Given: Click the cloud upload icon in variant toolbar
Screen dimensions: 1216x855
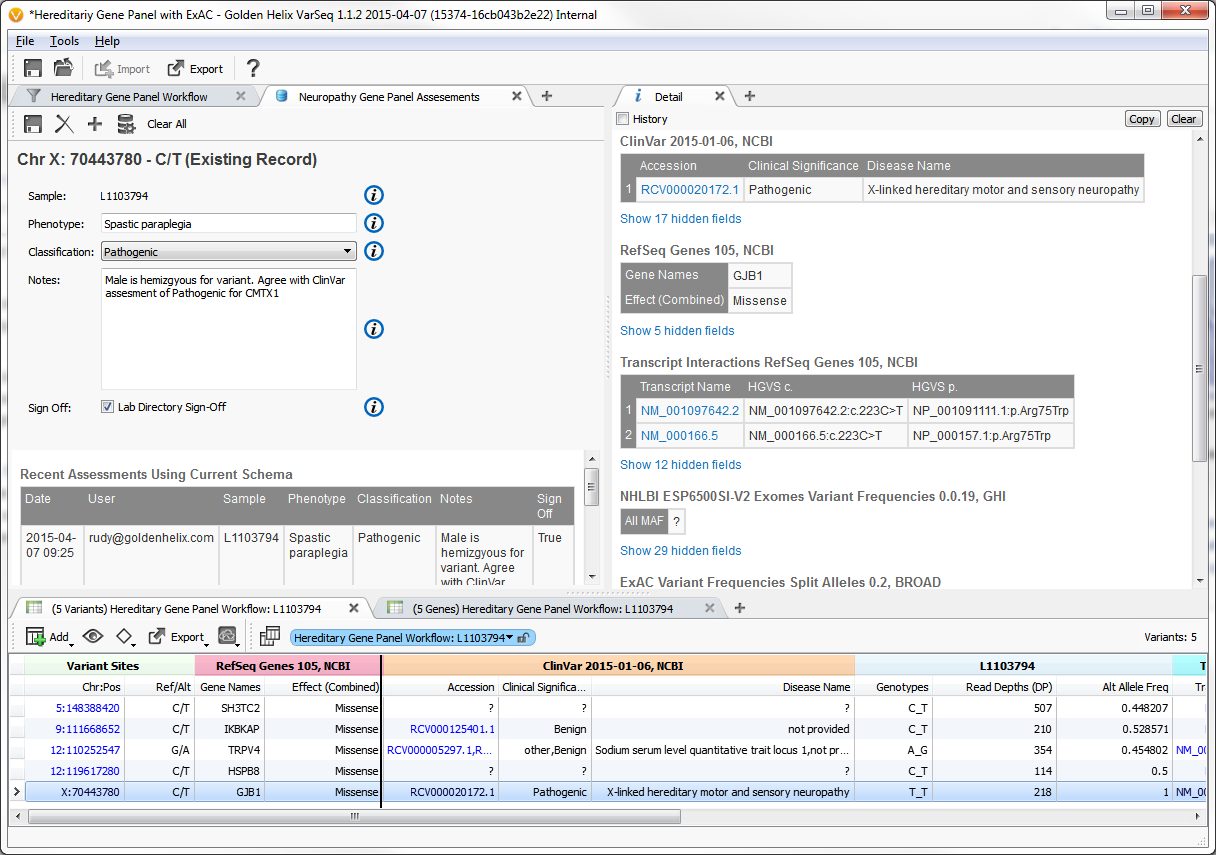Looking at the screenshot, I should pyautogui.click(x=225, y=636).
